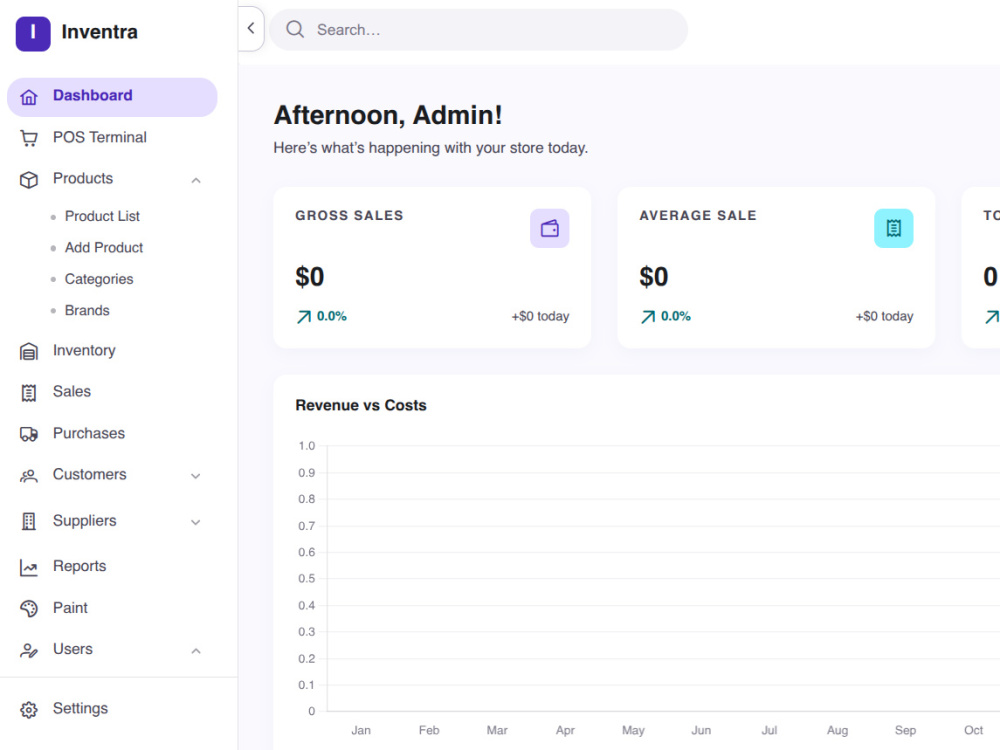This screenshot has width=1000, height=750.
Task: Click the POS Terminal cart icon
Action: [29, 138]
